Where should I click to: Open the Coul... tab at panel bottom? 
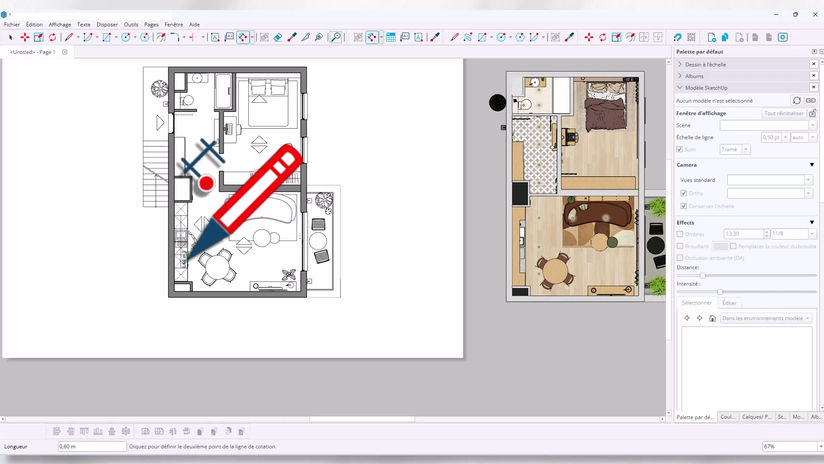(728, 417)
